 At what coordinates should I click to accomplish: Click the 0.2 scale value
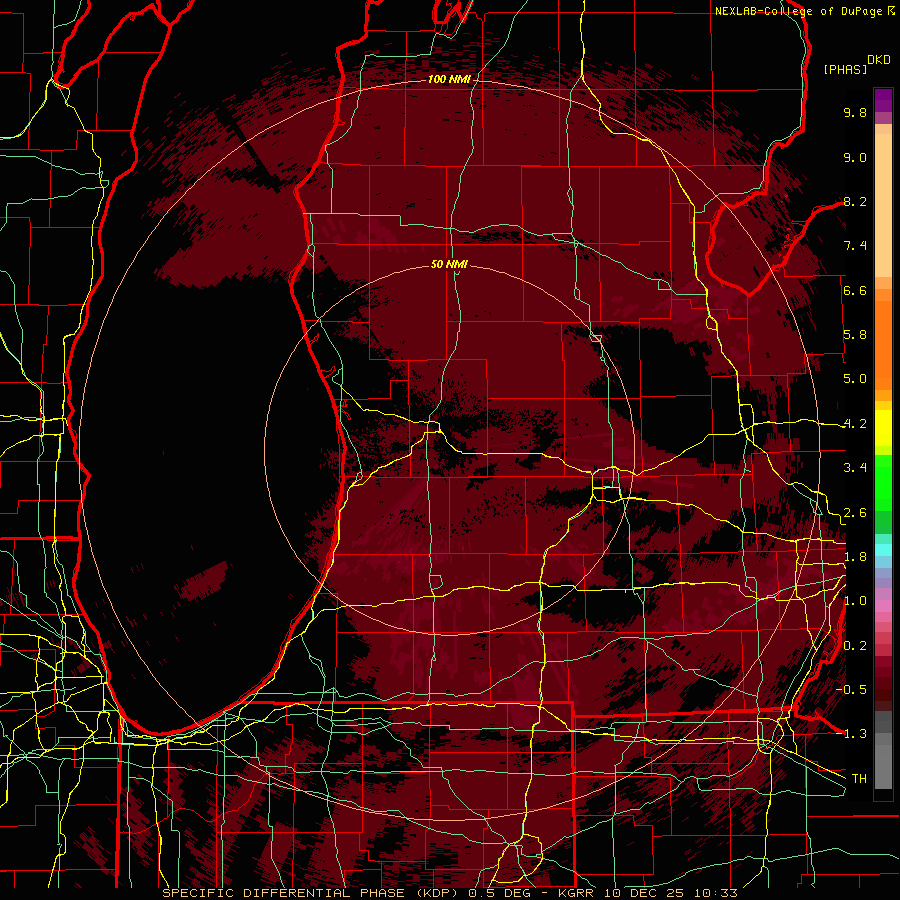[x=855, y=646]
